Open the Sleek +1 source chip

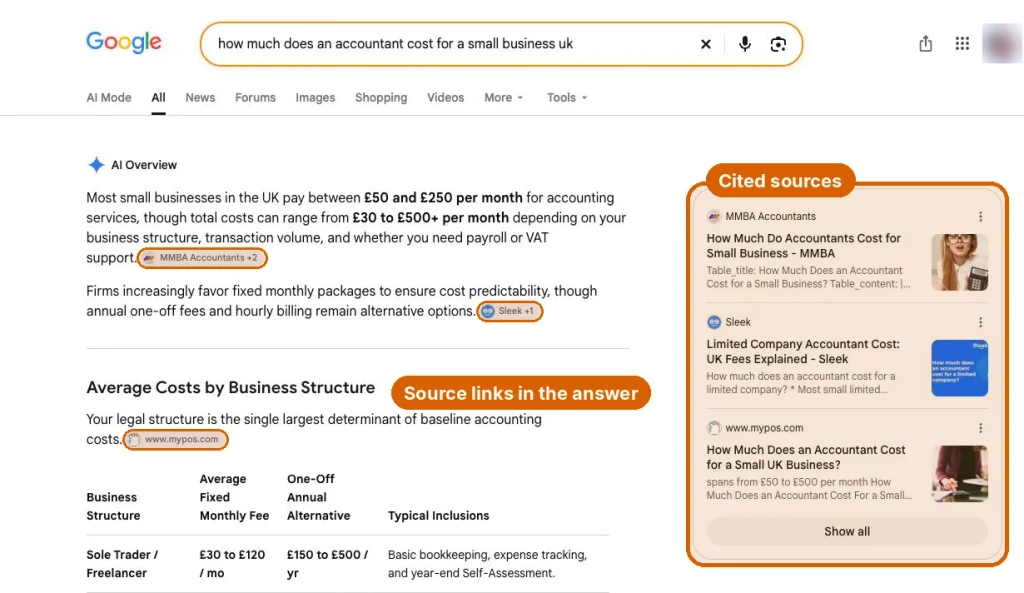510,312
